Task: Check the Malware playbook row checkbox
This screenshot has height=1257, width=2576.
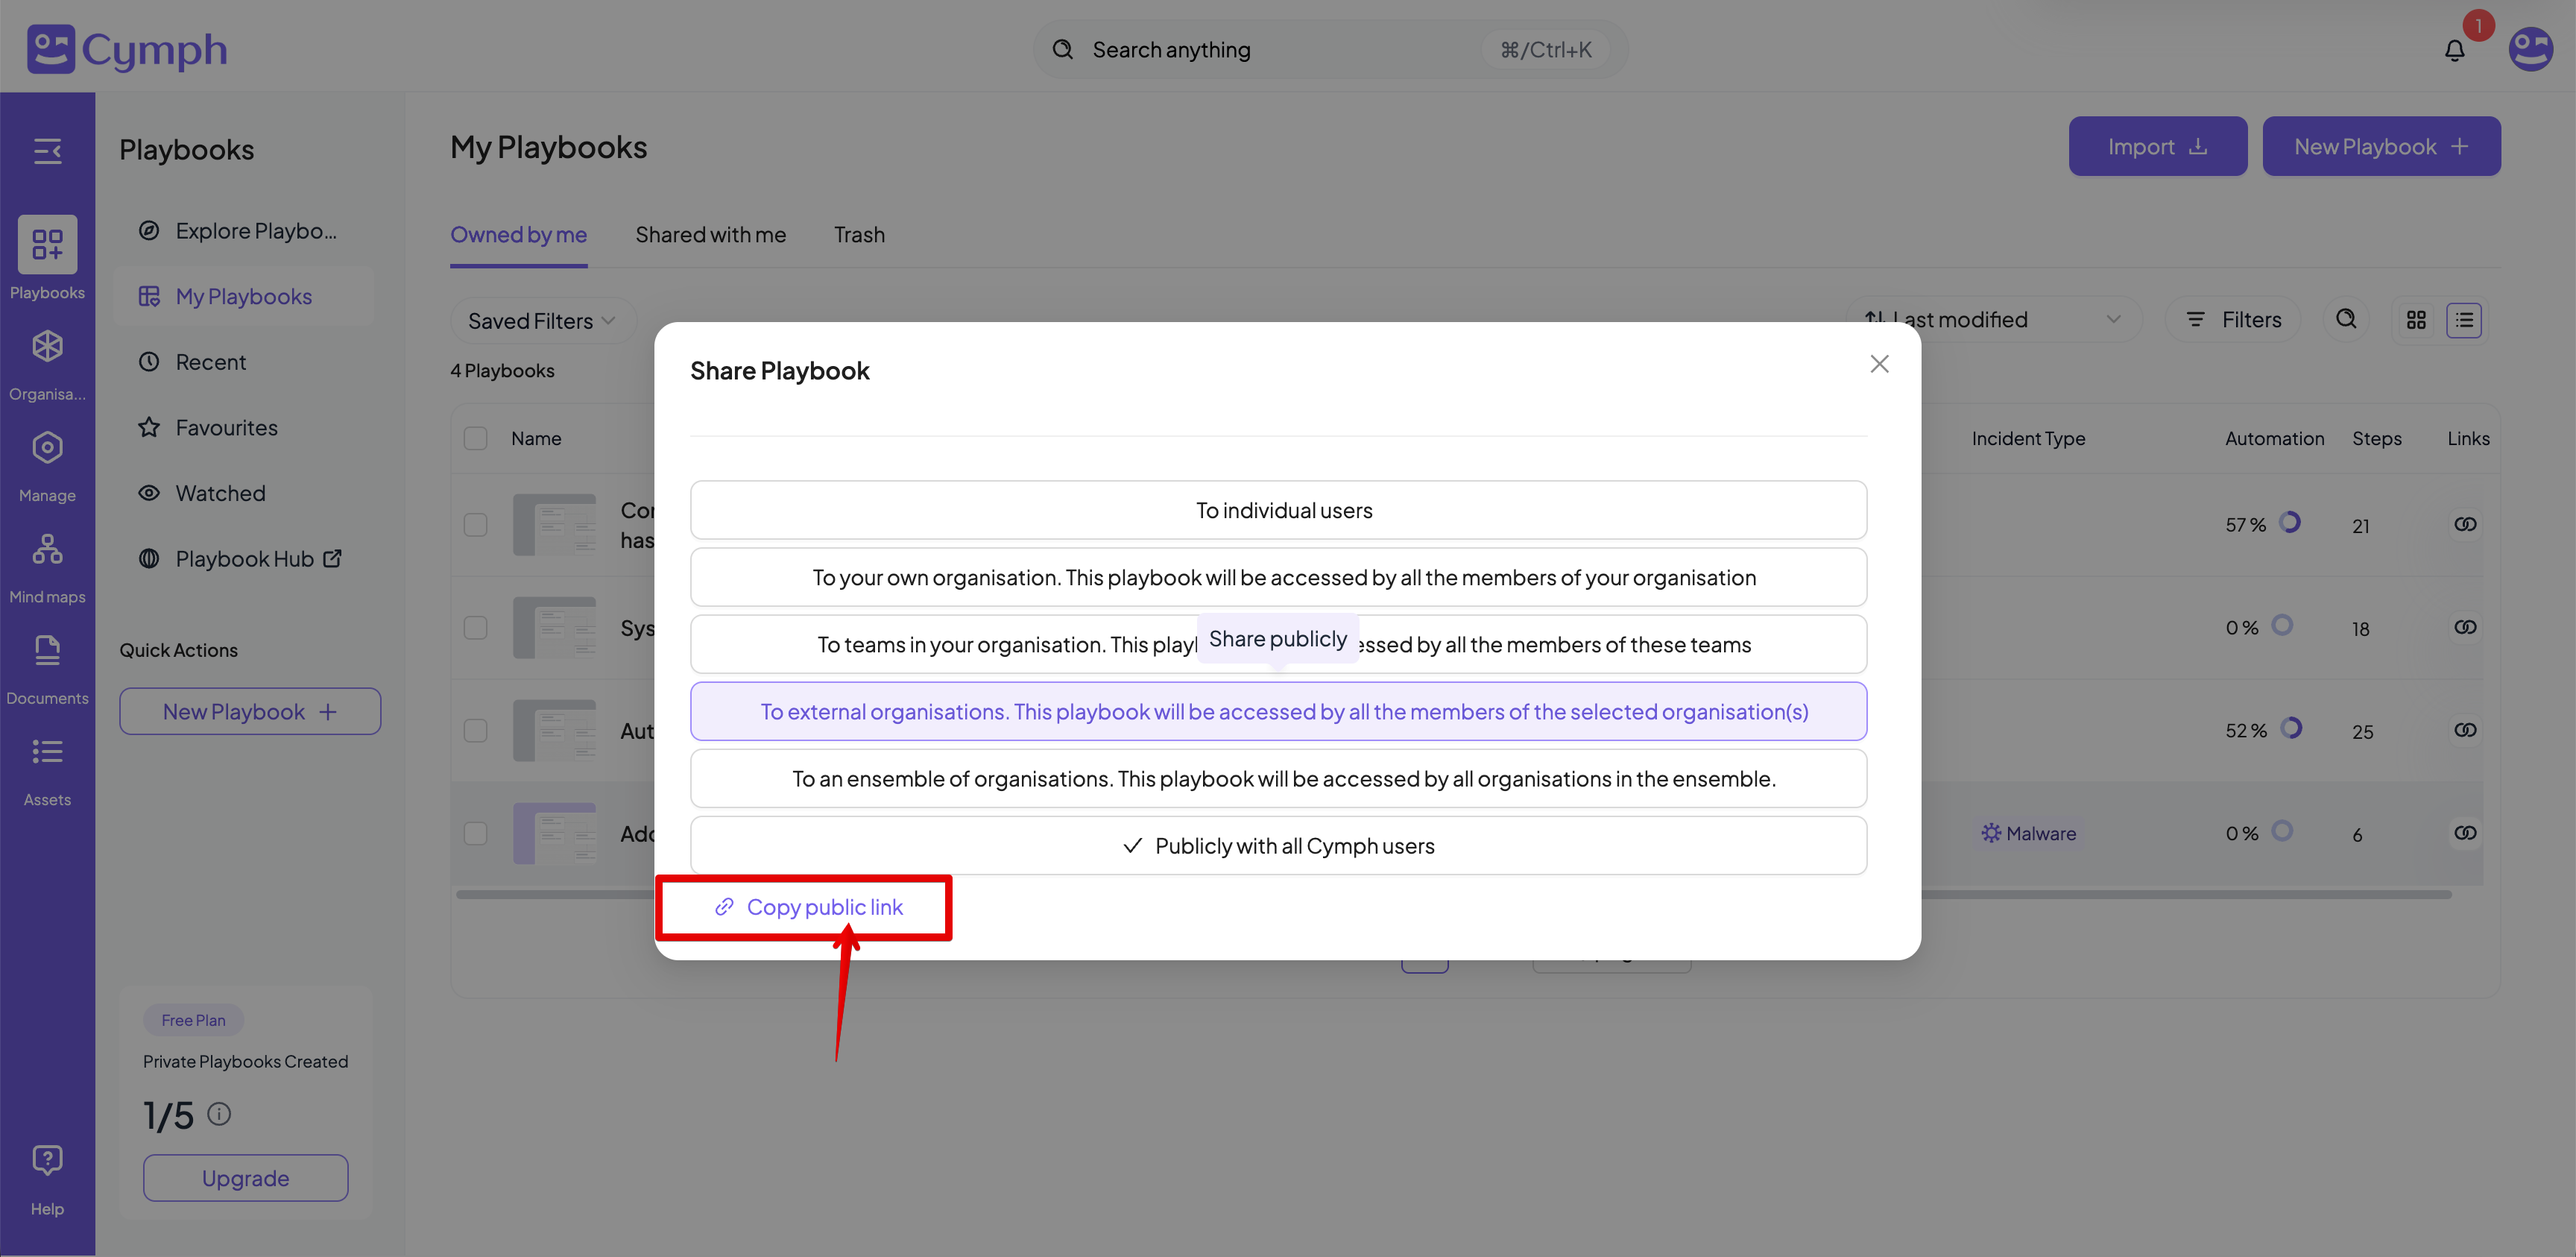Action: tap(476, 833)
